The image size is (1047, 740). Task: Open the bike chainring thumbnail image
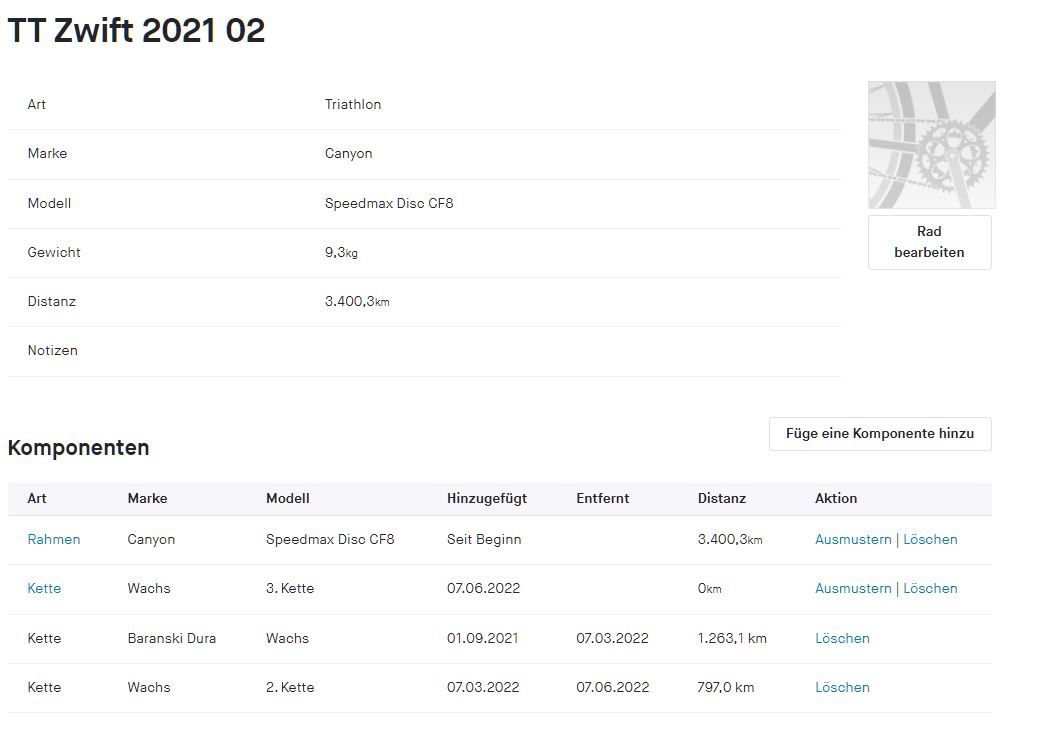point(931,145)
